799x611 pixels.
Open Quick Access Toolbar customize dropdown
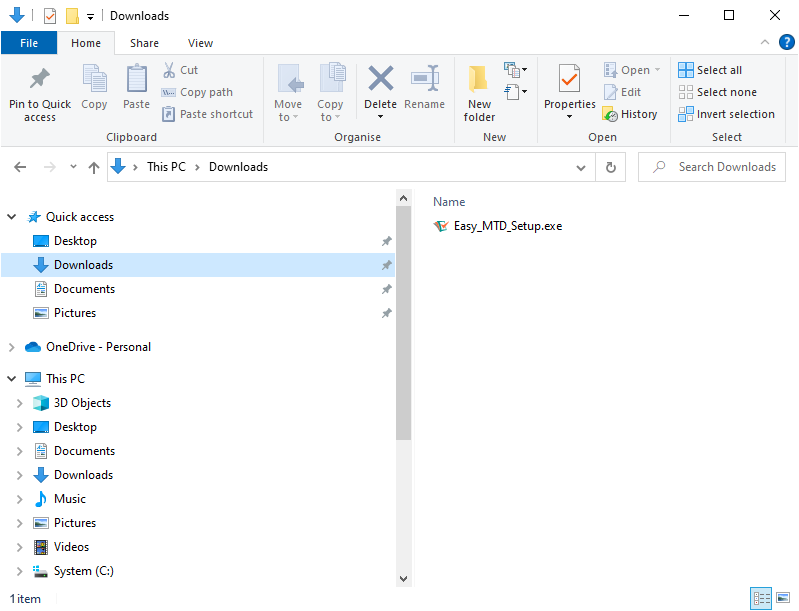point(90,17)
